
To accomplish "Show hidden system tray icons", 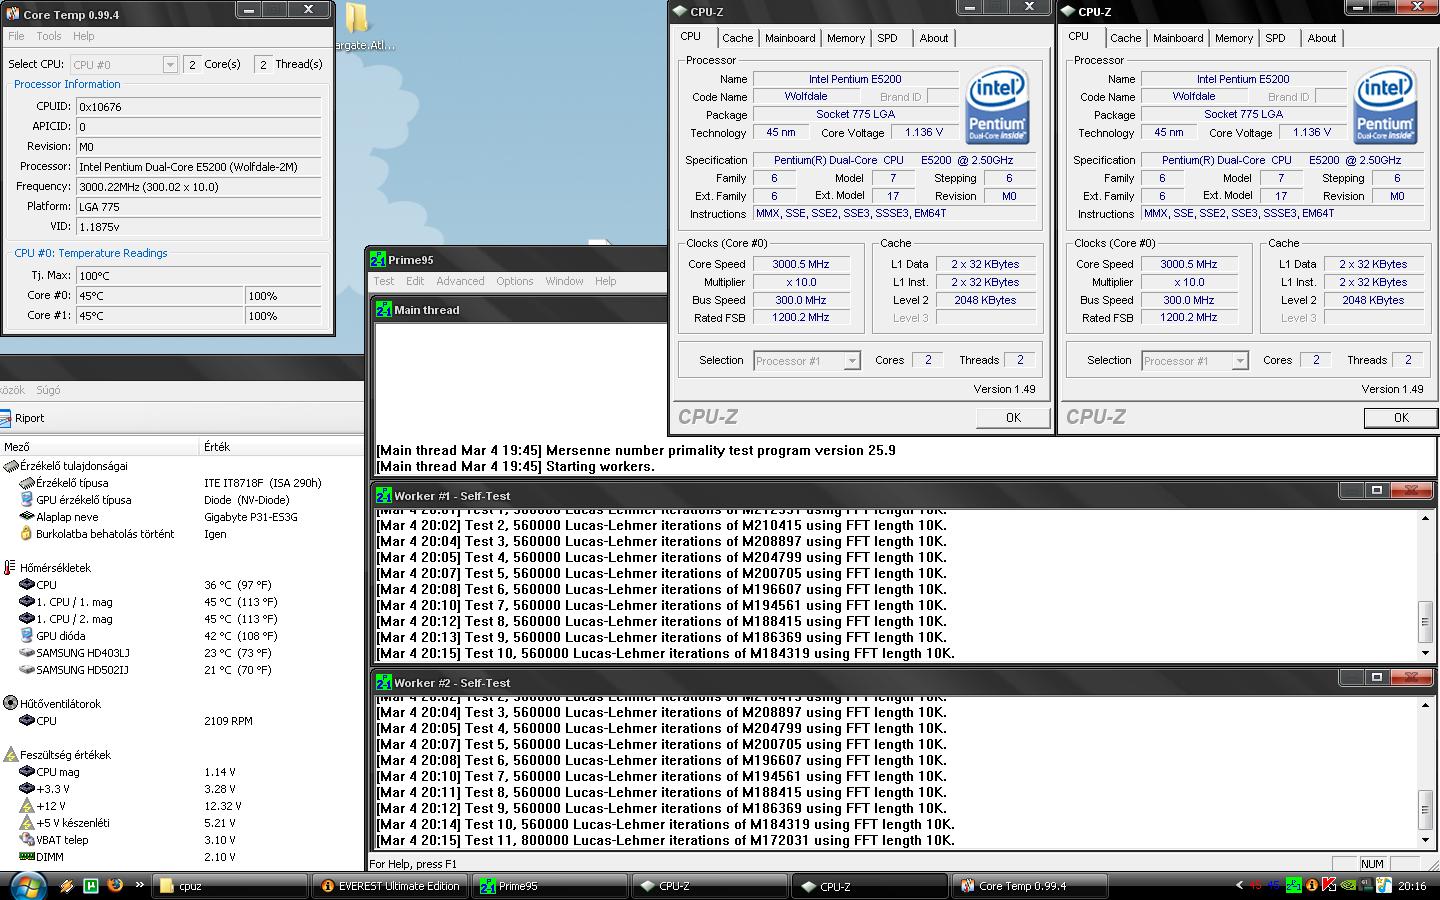I will click(1240, 885).
